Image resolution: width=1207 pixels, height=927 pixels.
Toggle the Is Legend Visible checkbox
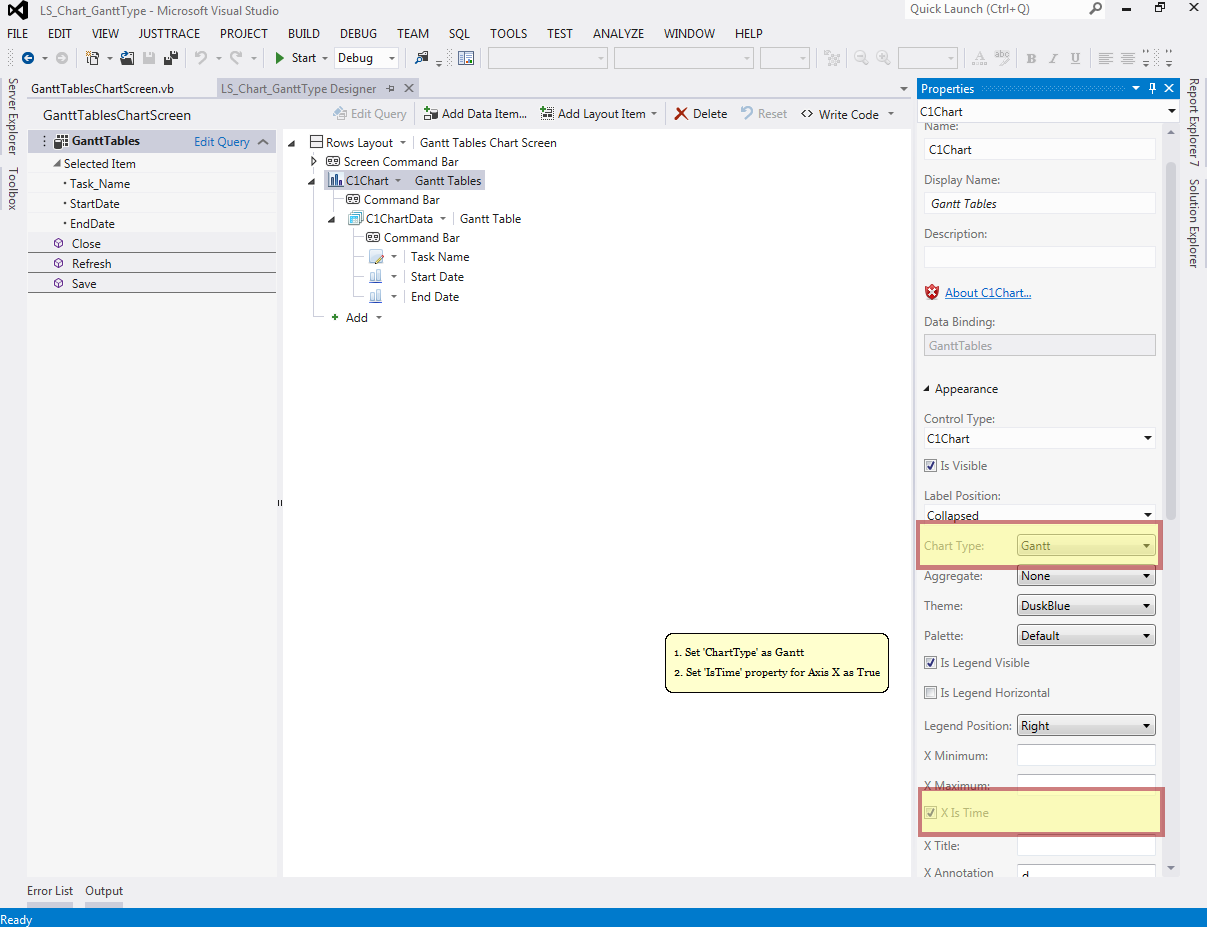pos(931,663)
